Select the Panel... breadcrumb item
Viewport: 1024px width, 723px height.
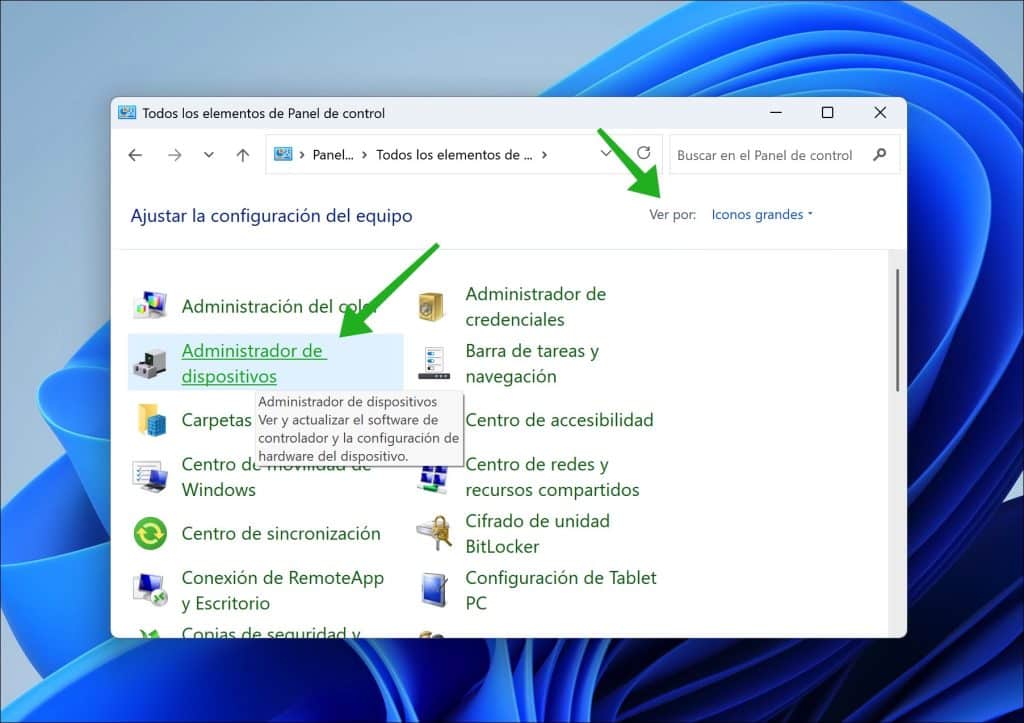(333, 155)
